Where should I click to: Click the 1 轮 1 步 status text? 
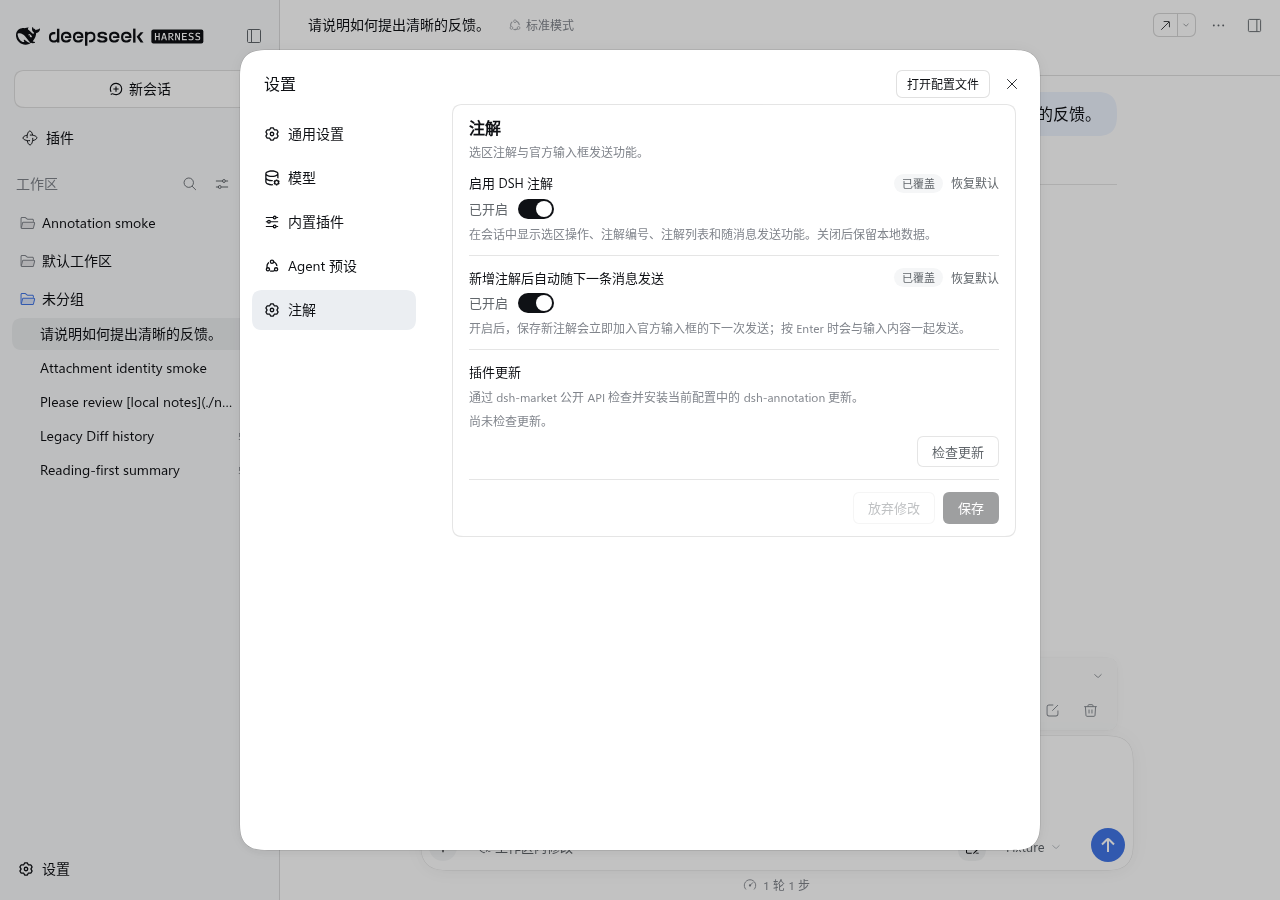(777, 885)
